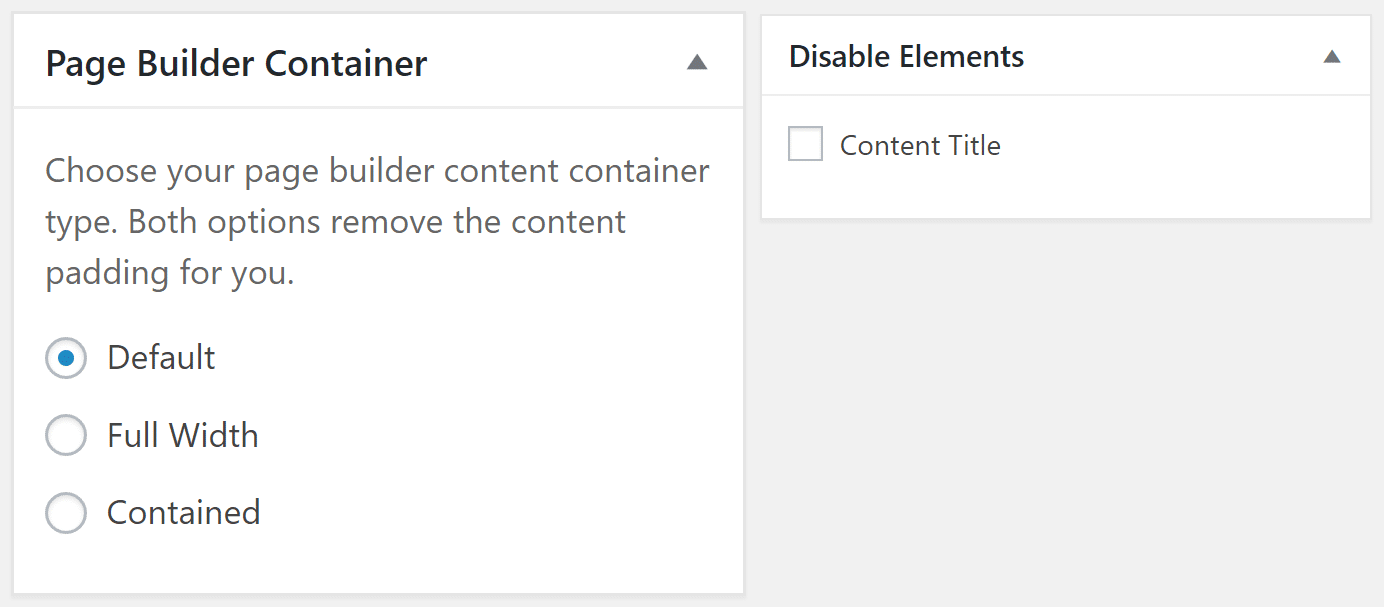
Task: Tick the checkbox under Disable Elements
Action: [805, 143]
